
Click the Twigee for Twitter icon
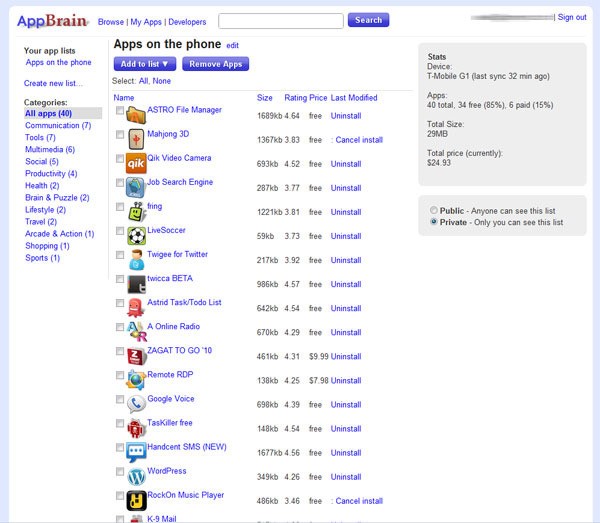(136, 260)
